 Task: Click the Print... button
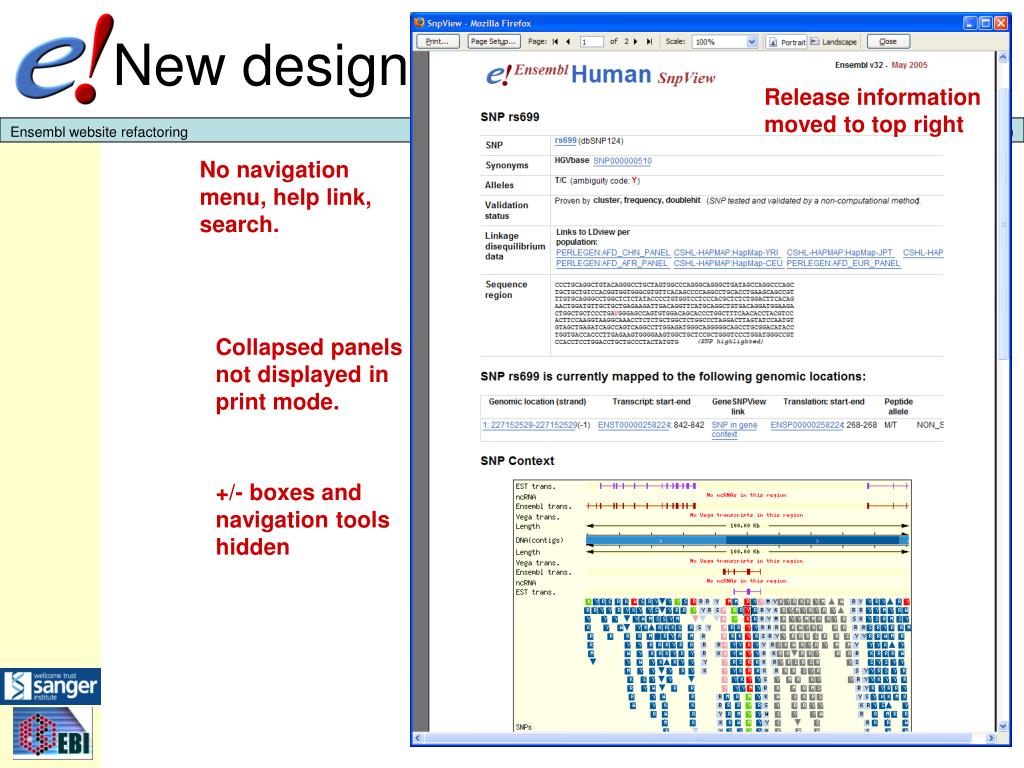coord(437,42)
